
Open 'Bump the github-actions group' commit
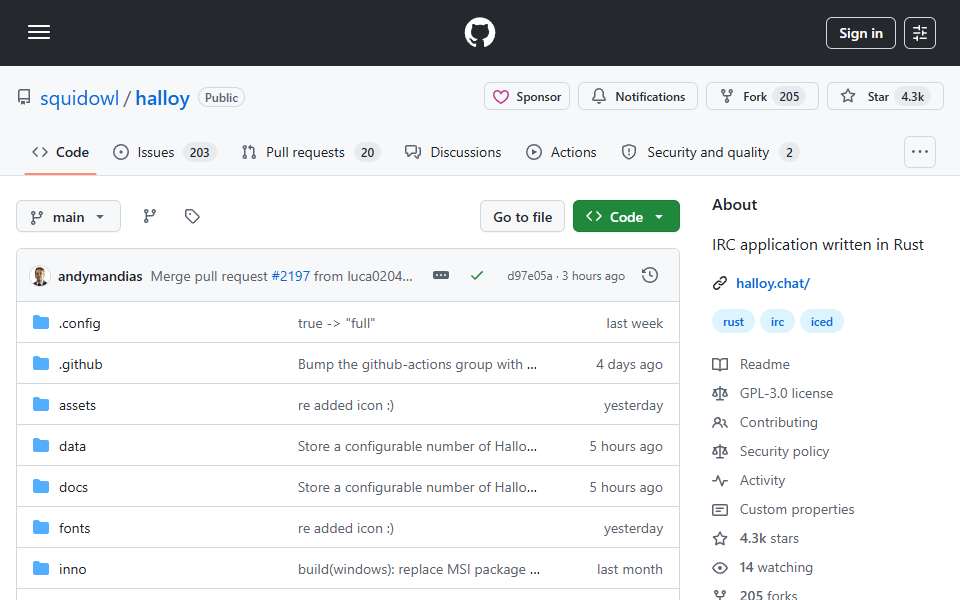417,364
